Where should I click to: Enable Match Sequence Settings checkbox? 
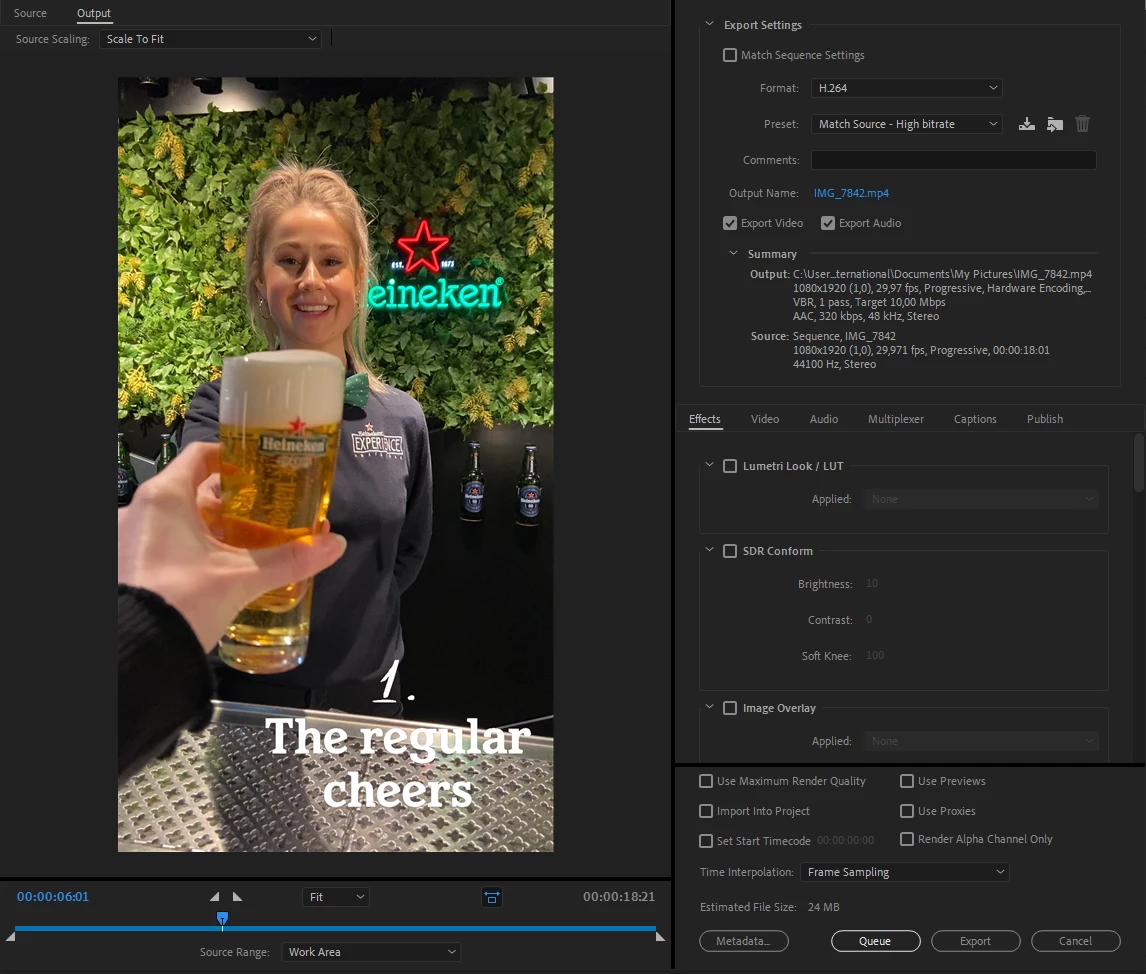point(729,55)
